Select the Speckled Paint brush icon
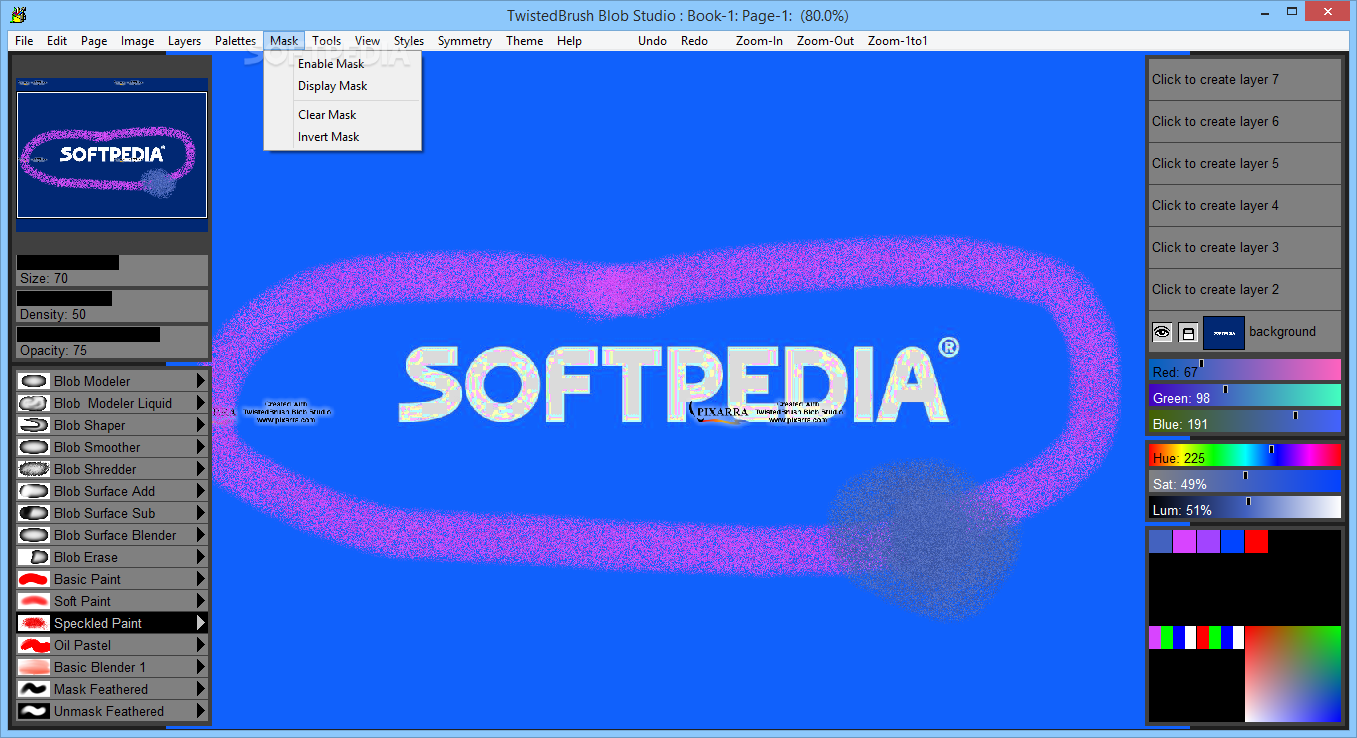This screenshot has height=738, width=1357. [x=34, y=623]
